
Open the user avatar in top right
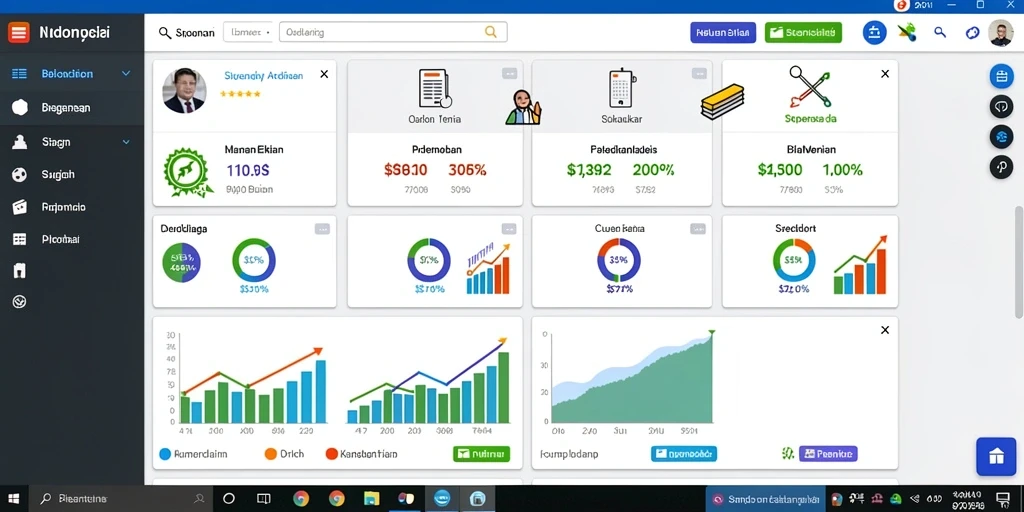tap(1000, 33)
